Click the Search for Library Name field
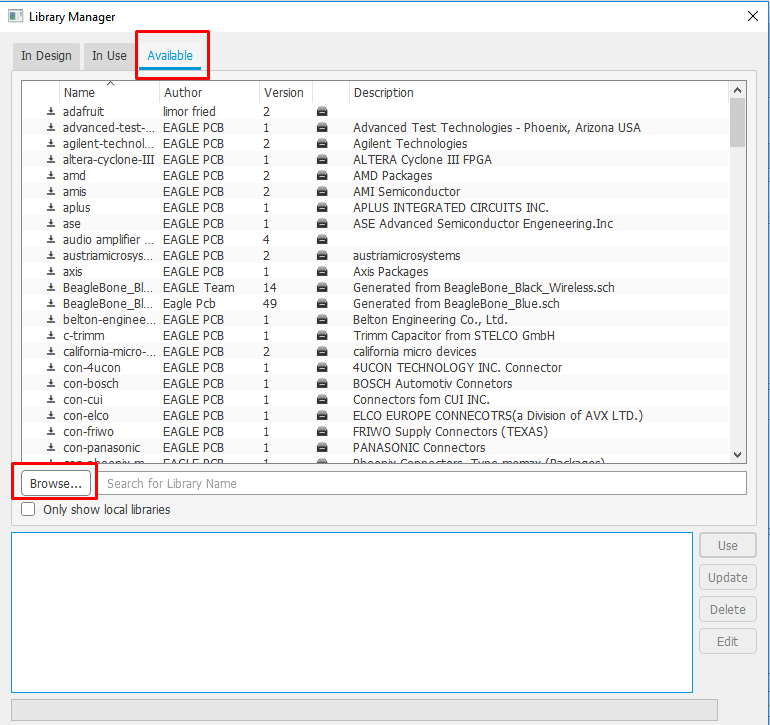 click(422, 483)
